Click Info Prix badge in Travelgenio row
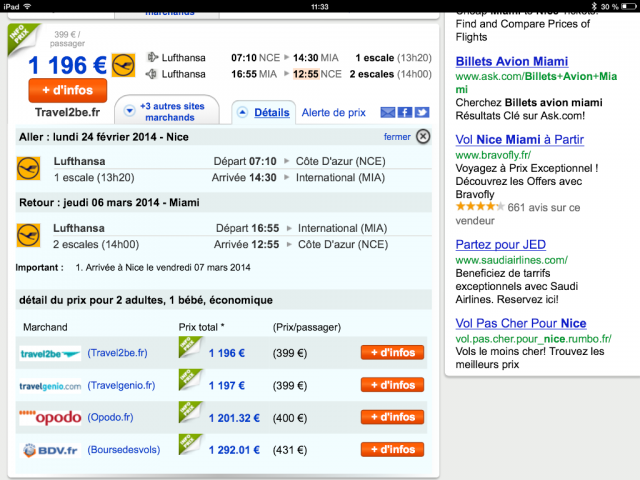The image size is (640, 480). (190, 379)
